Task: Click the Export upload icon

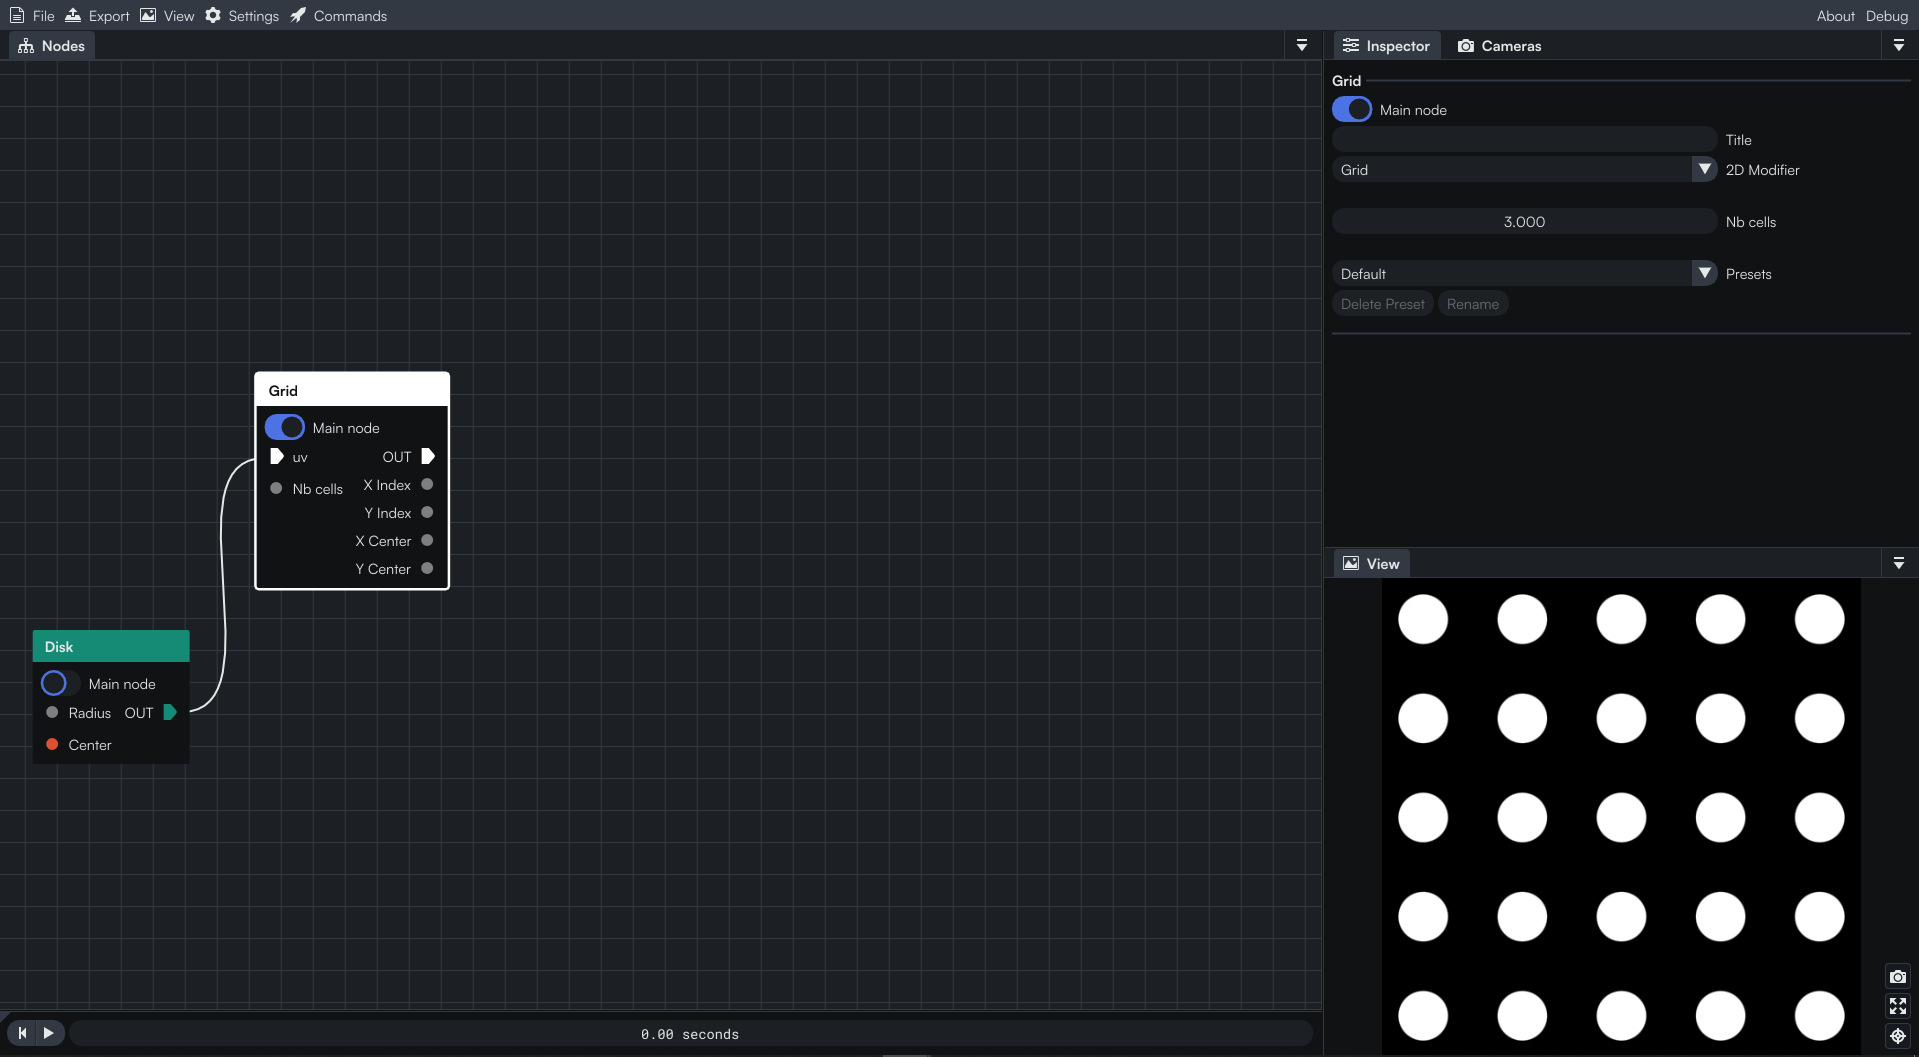Action: (x=73, y=16)
